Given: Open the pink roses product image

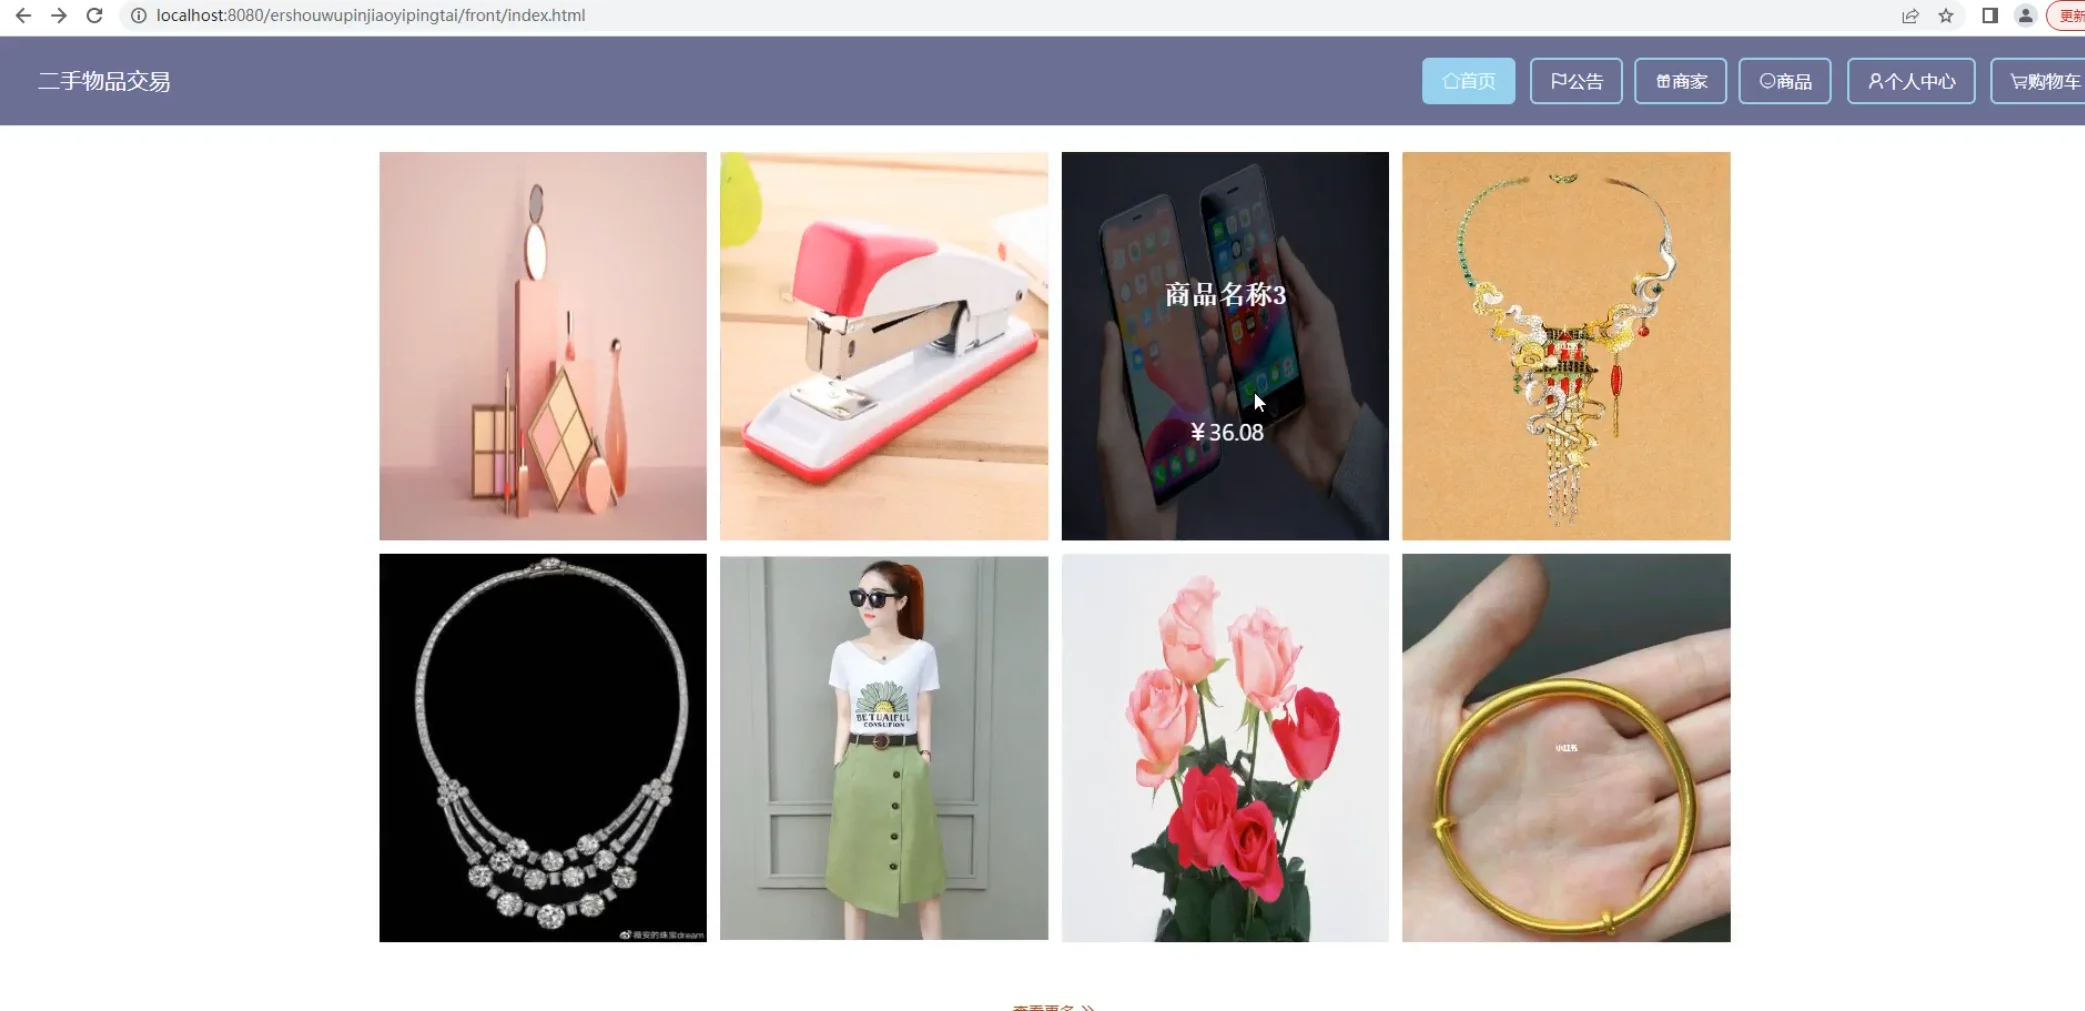Looking at the screenshot, I should [x=1225, y=748].
